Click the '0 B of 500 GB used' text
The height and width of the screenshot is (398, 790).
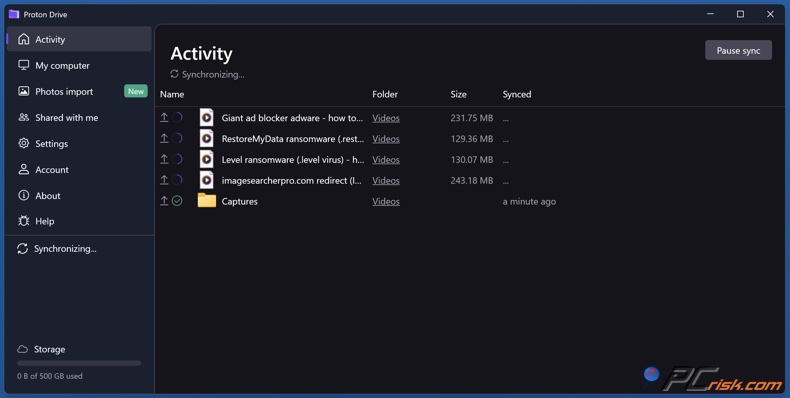(x=49, y=376)
